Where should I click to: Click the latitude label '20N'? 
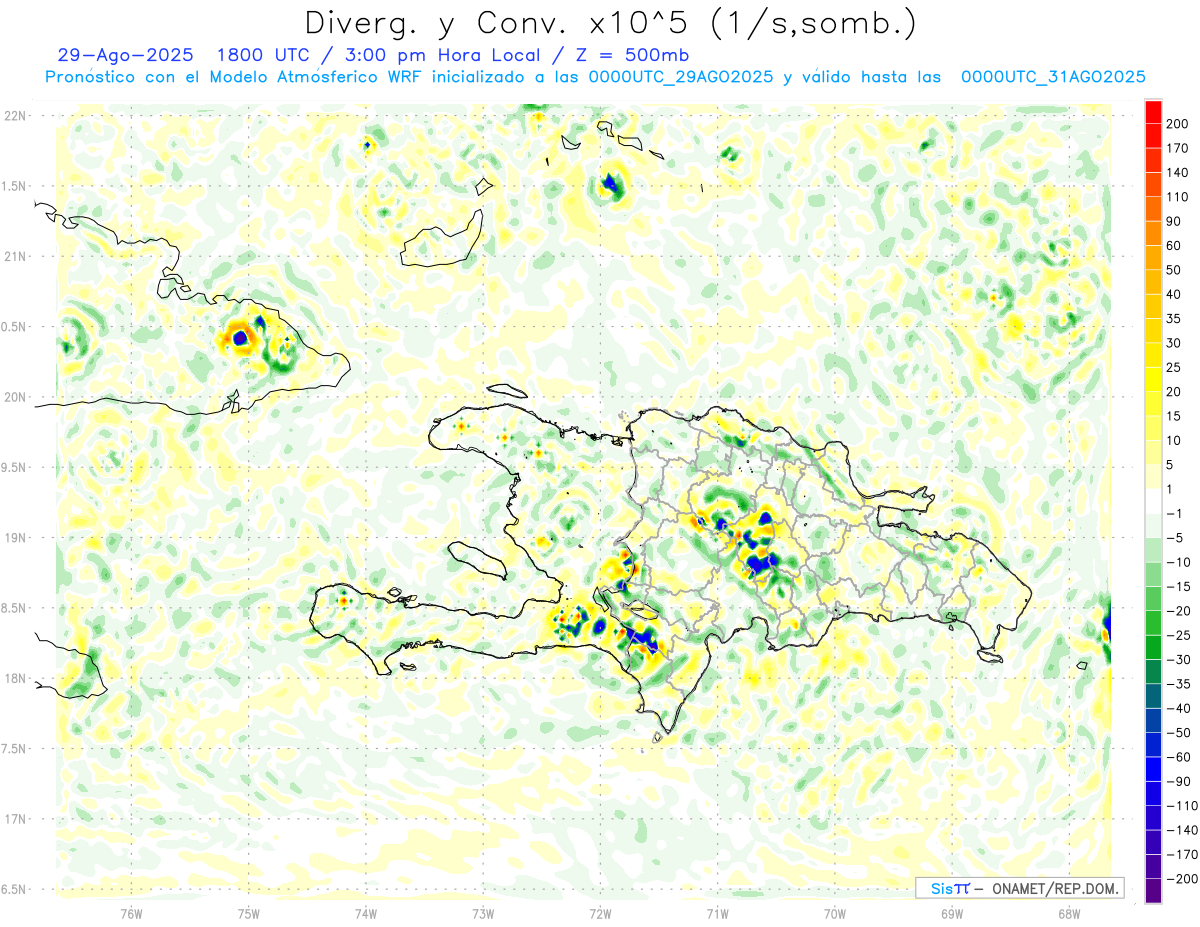pos(15,397)
